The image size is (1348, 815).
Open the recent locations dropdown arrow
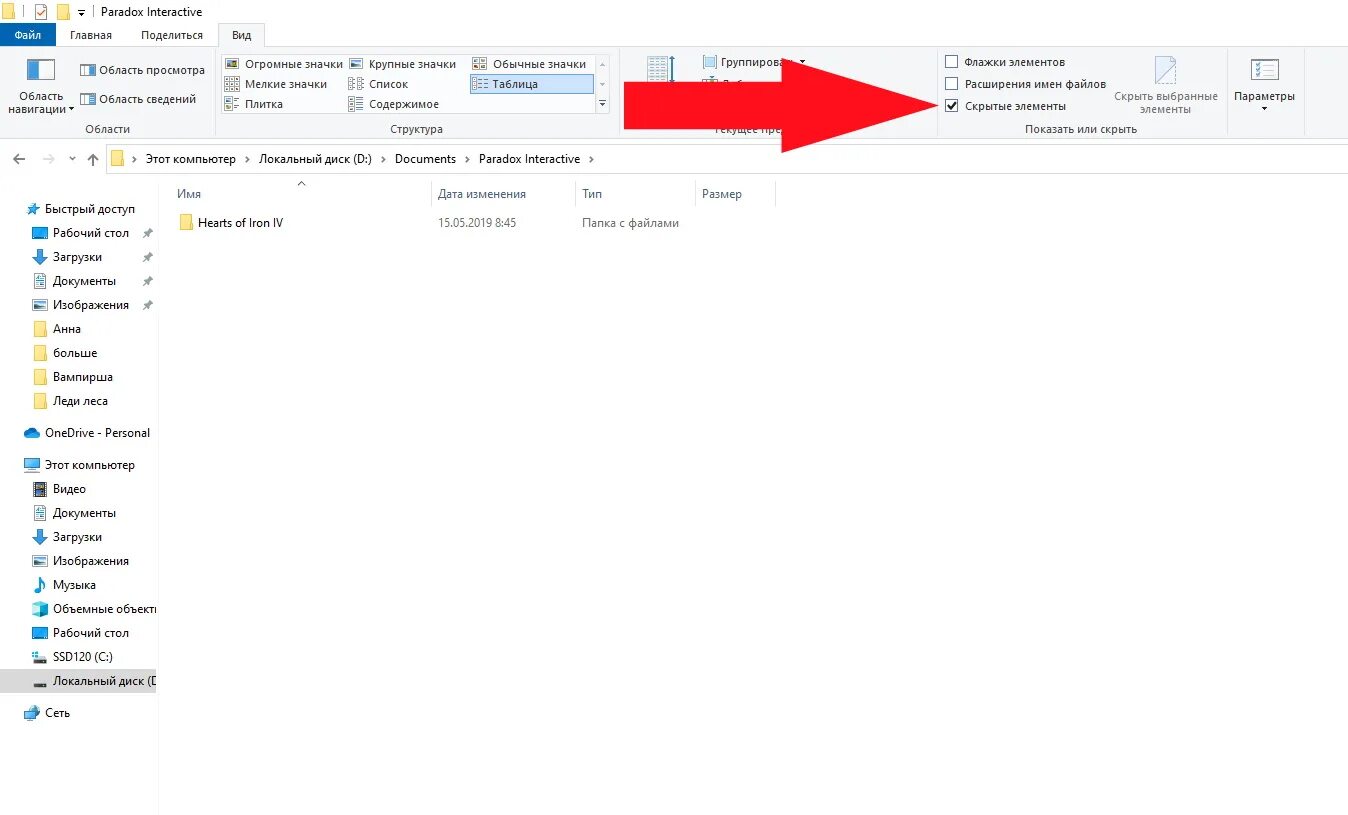(72, 159)
